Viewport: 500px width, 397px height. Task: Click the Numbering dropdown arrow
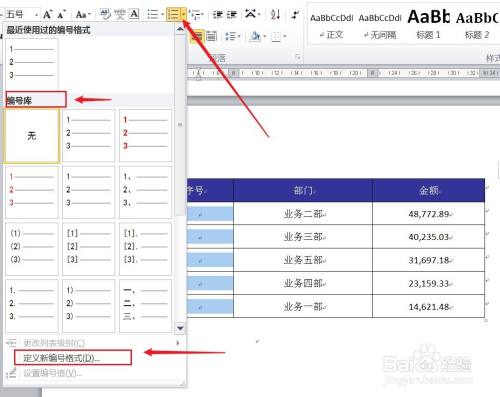(x=184, y=15)
